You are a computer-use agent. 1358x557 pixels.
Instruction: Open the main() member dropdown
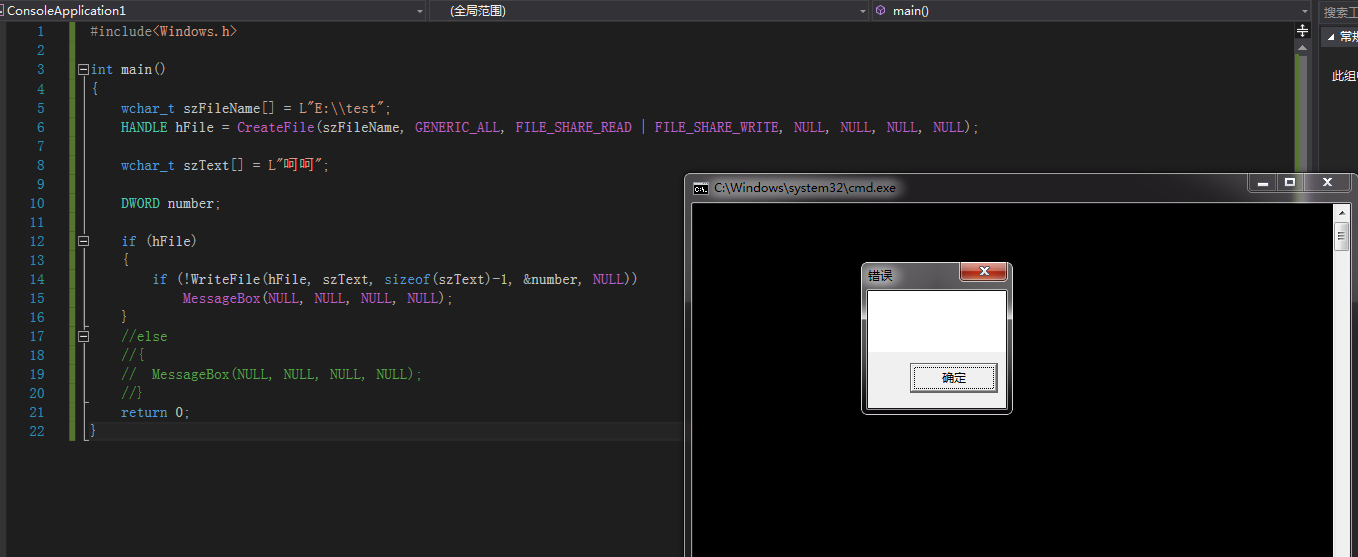coord(1091,10)
